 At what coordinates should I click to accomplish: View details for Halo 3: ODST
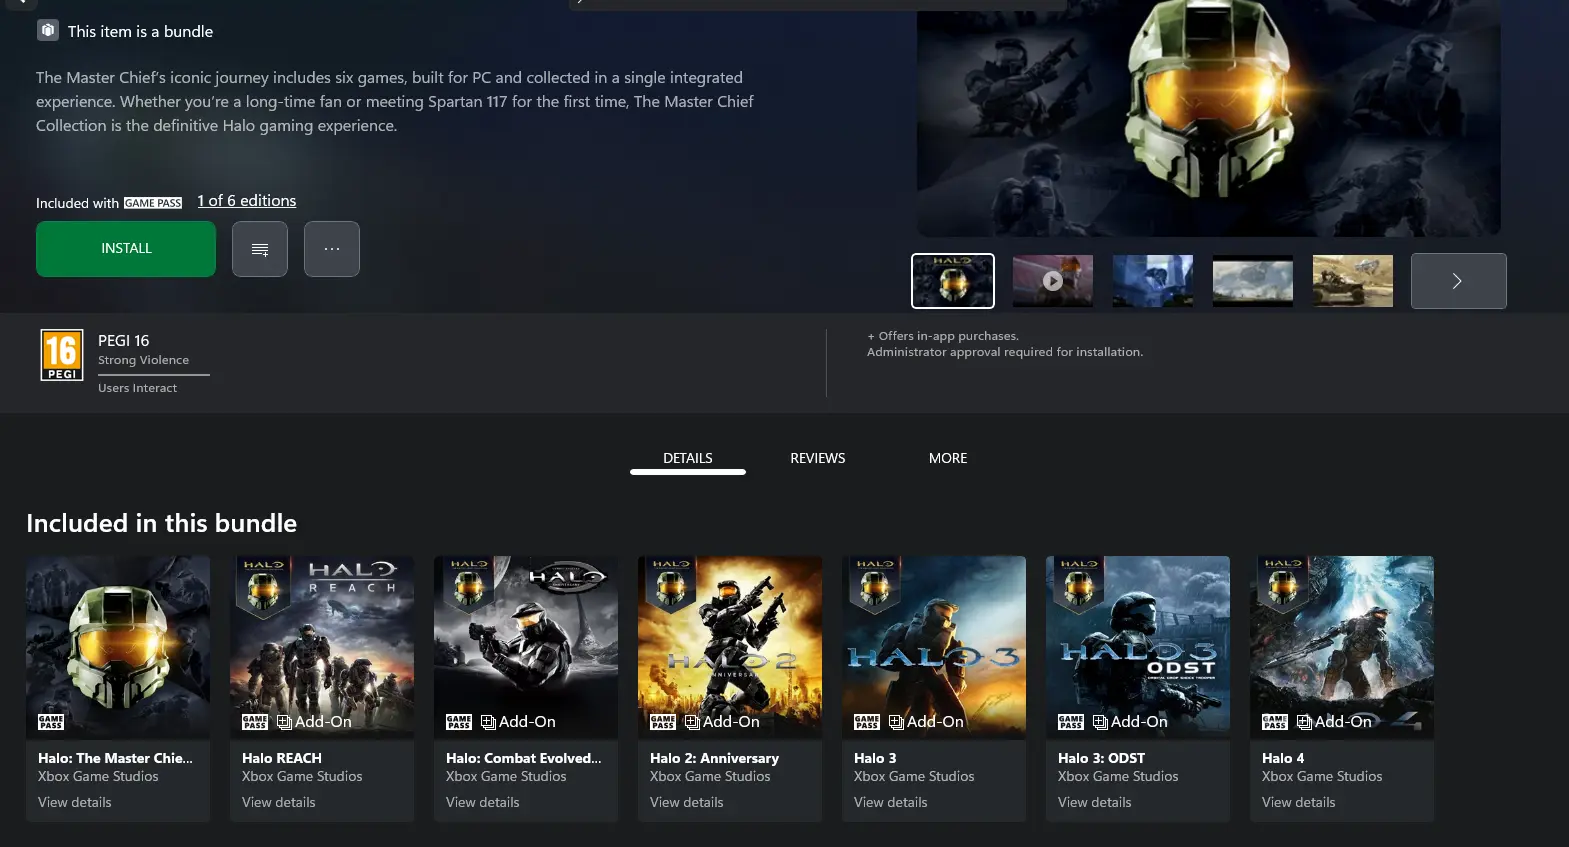click(x=1095, y=802)
